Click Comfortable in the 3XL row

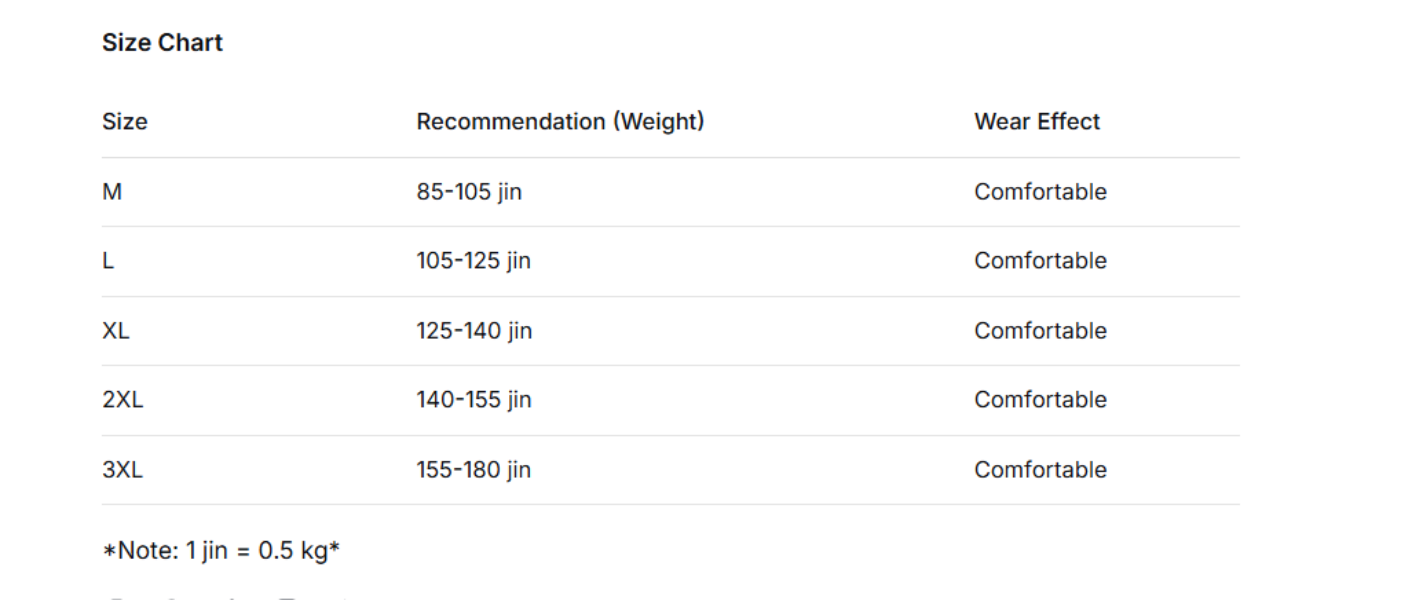[1040, 470]
